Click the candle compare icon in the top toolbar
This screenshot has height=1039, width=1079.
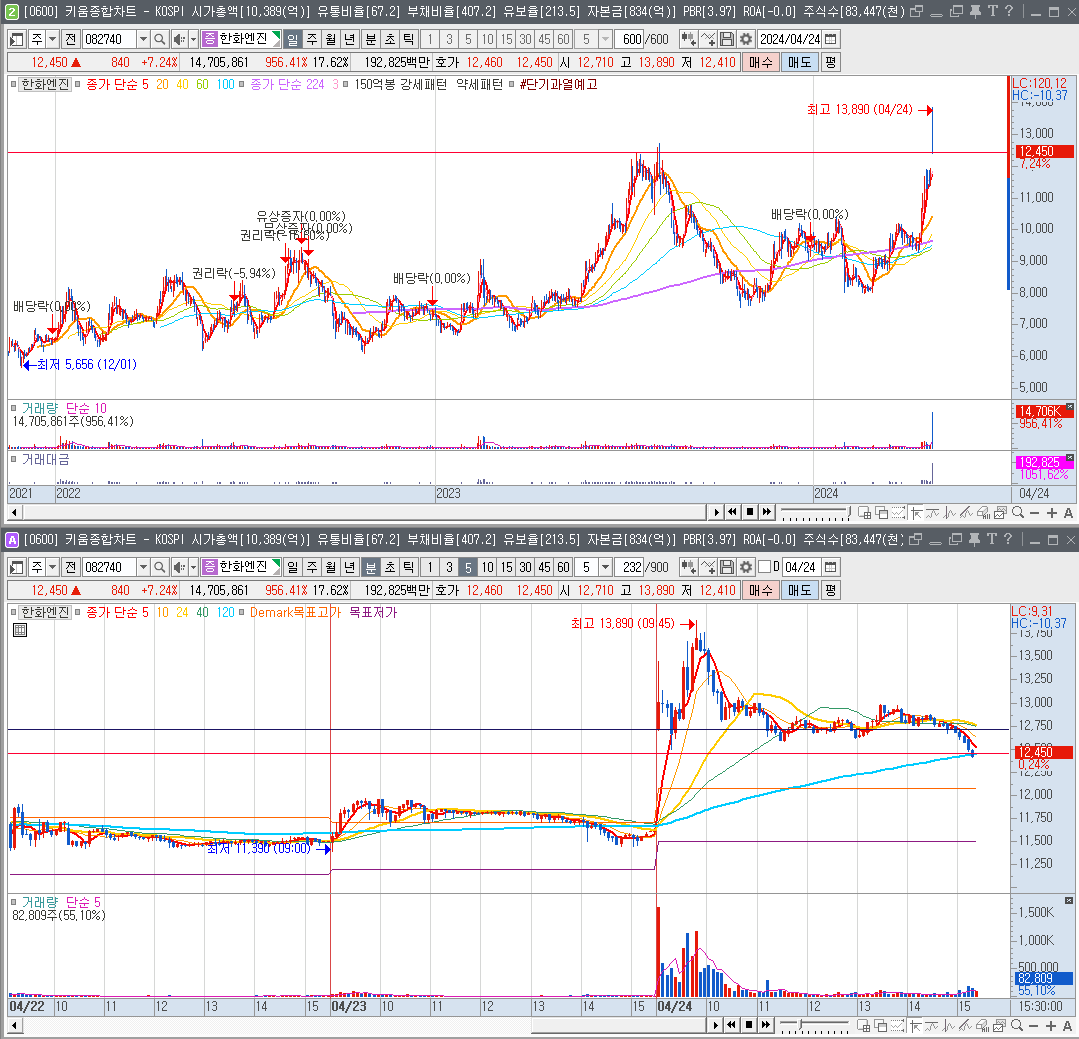pyautogui.click(x=687, y=39)
